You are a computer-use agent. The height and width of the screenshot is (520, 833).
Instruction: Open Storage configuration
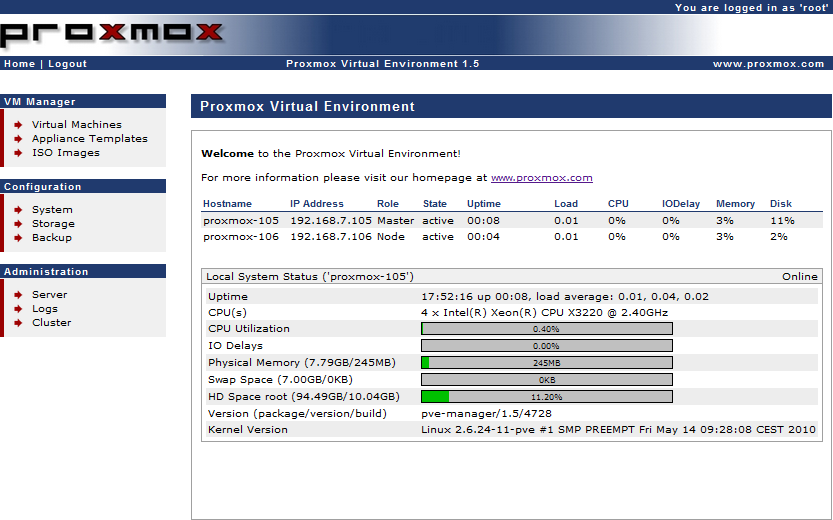pos(53,224)
